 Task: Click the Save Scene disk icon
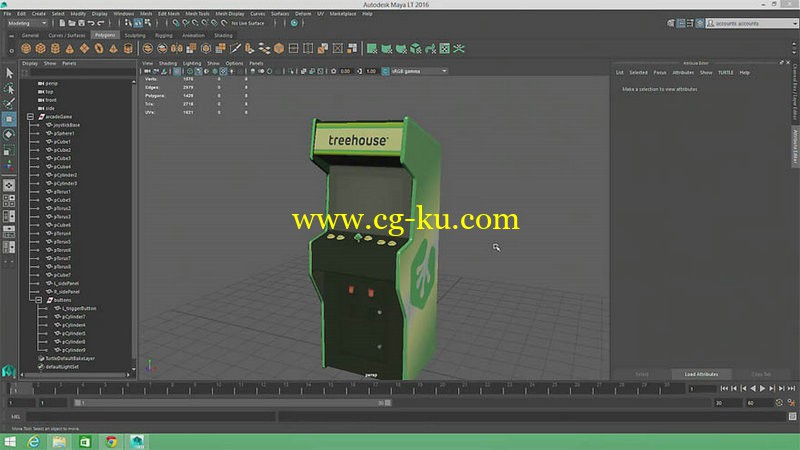tap(81, 23)
